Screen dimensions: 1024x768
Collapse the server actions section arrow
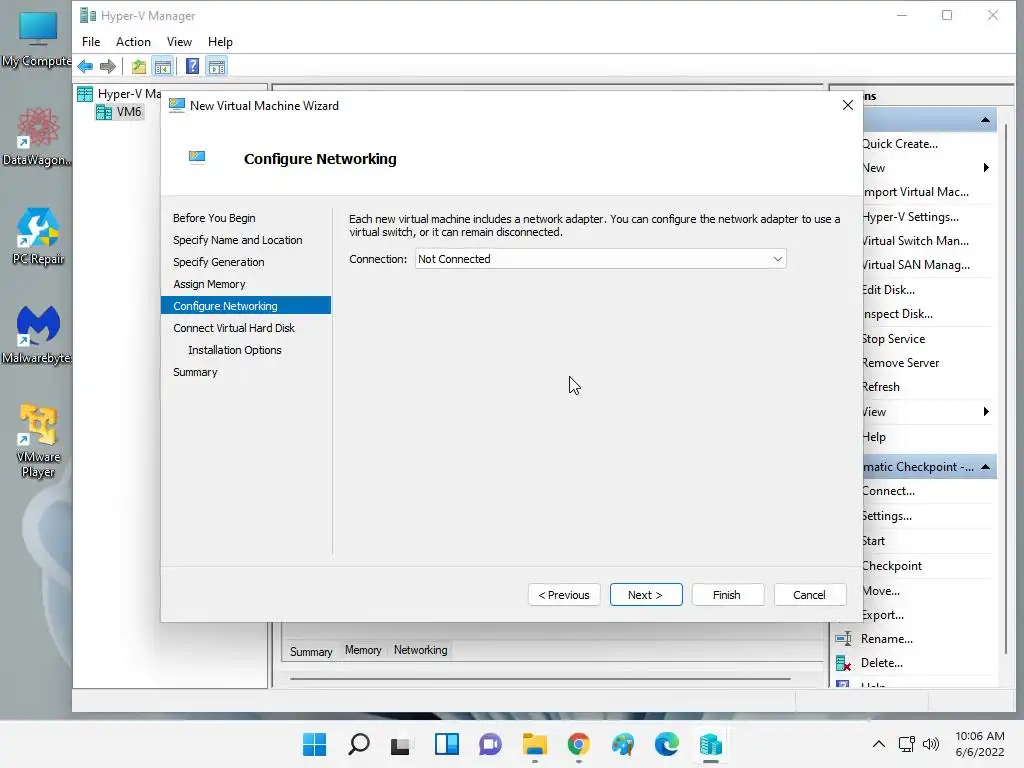click(985, 120)
